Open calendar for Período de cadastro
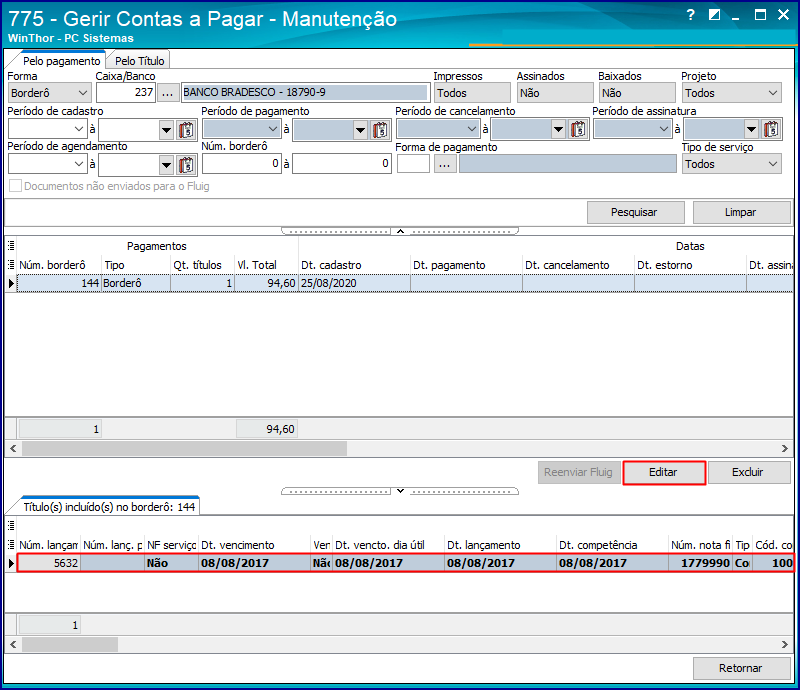The height and width of the screenshot is (690, 800). click(x=186, y=130)
